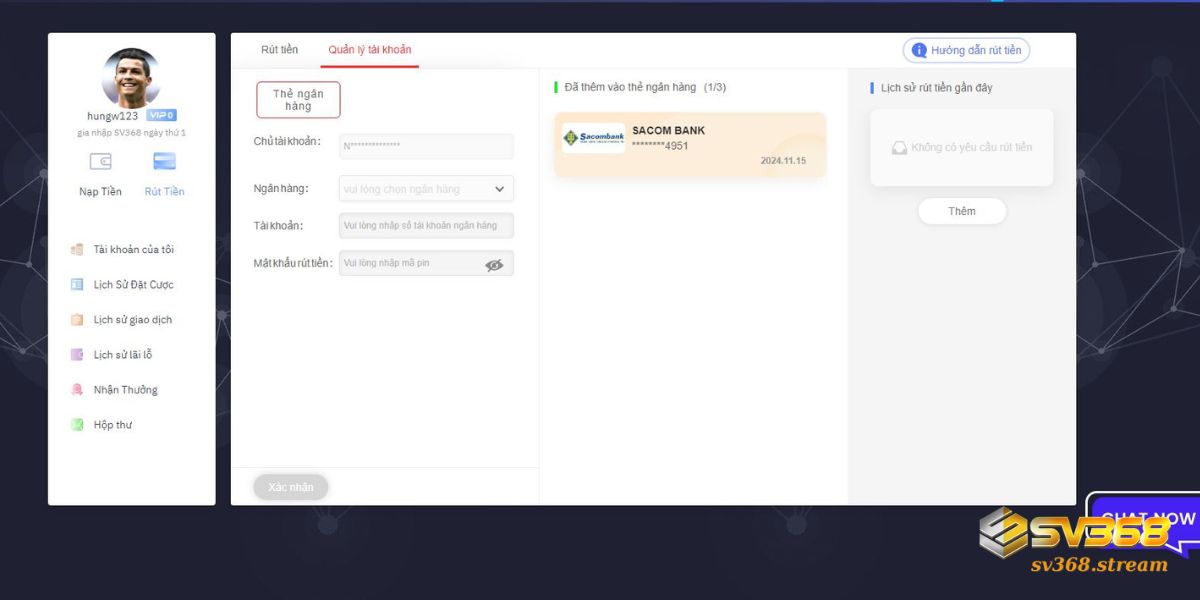Viewport: 1200px width, 600px height.
Task: Click the Thêm button
Action: (x=962, y=211)
